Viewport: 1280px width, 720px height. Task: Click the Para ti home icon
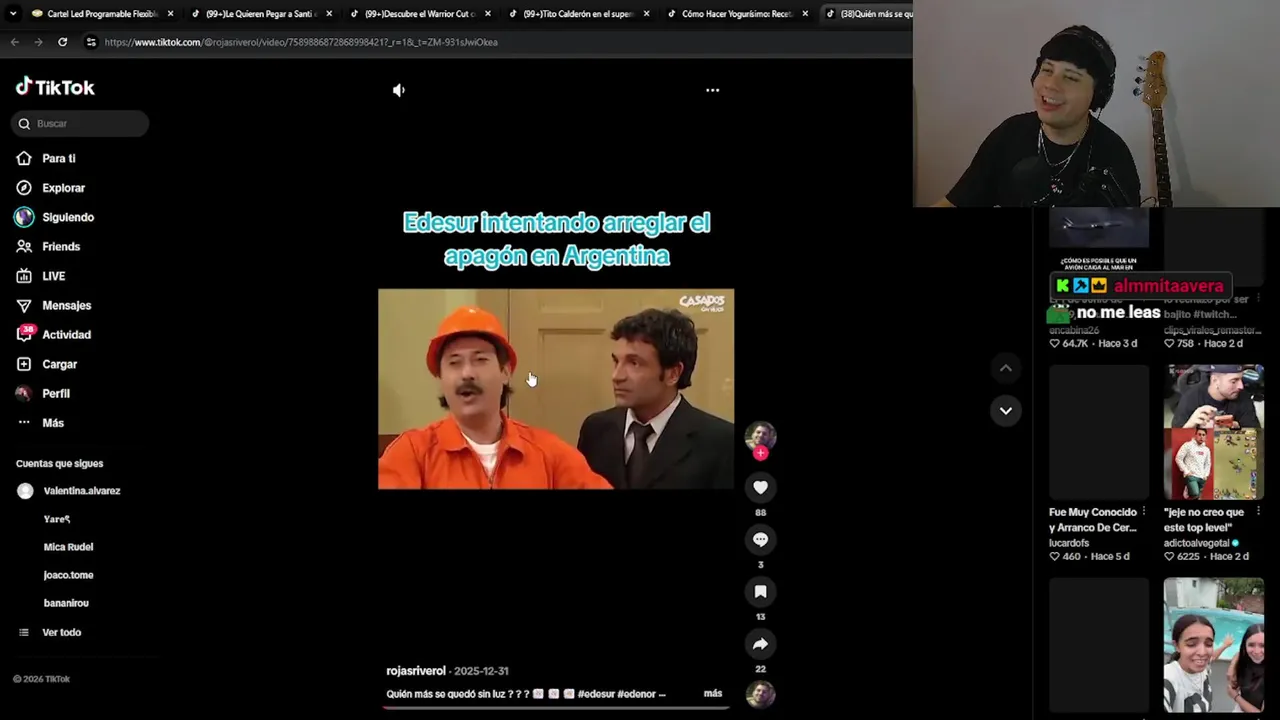24,159
